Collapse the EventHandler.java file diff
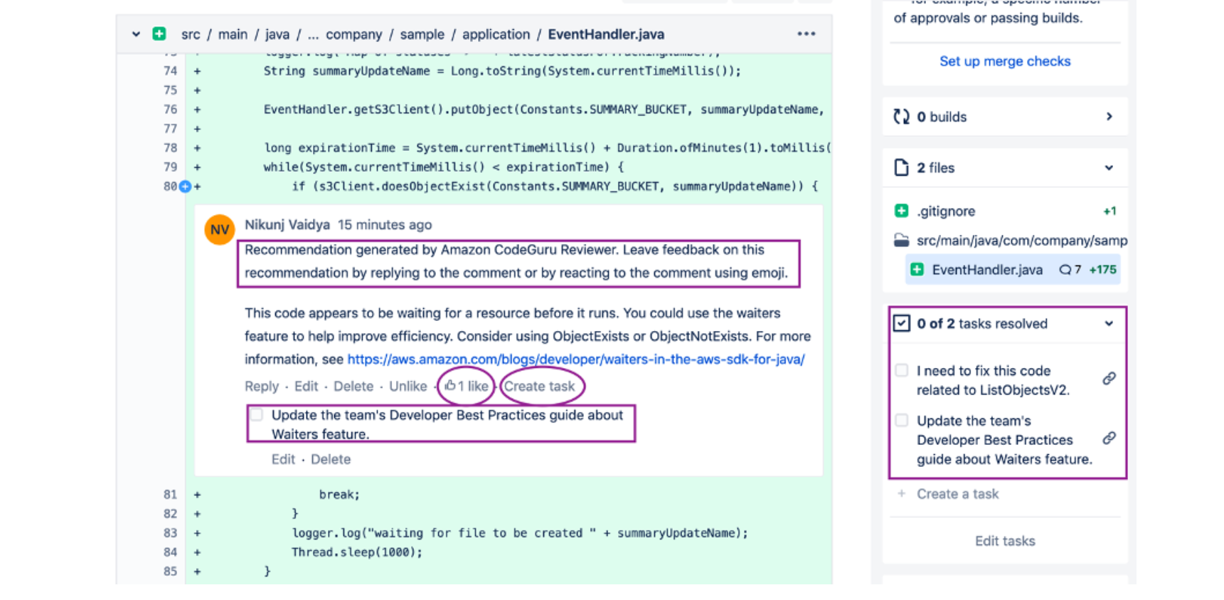The height and width of the screenshot is (600, 1224). [136, 34]
